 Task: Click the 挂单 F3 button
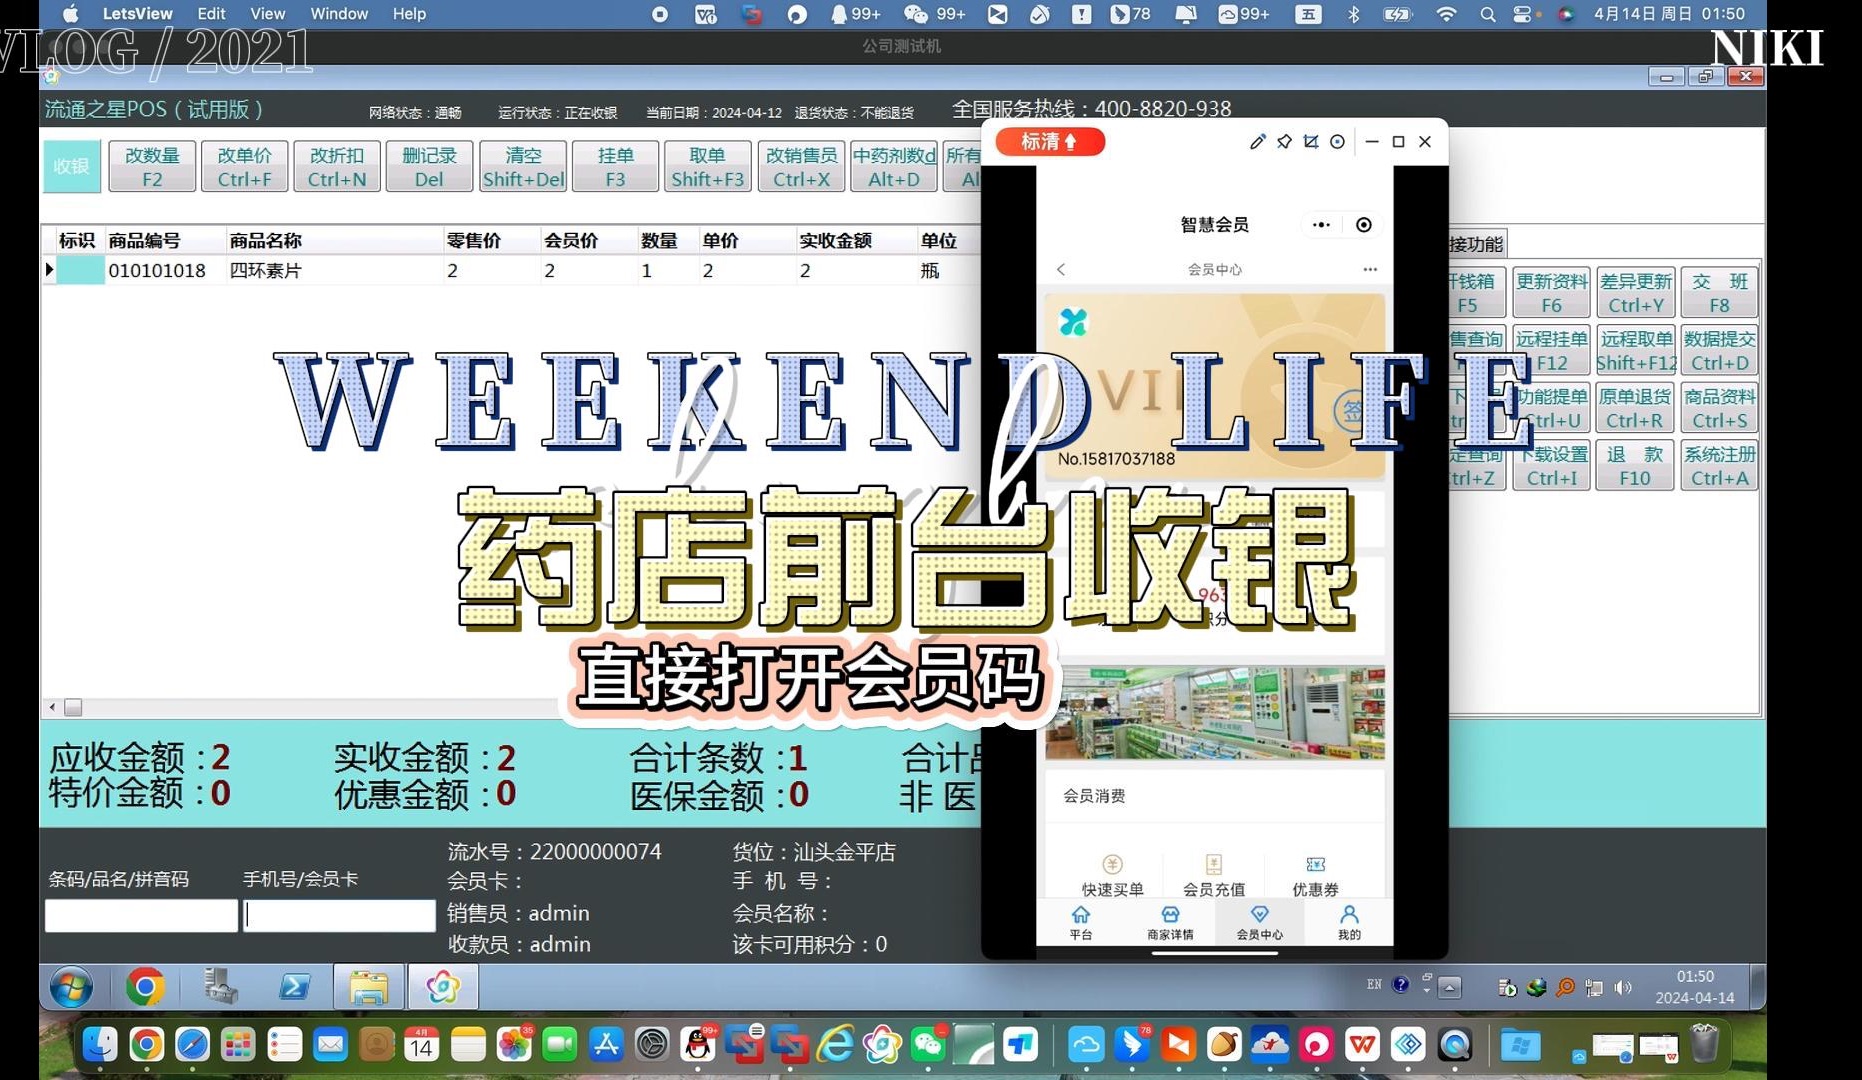click(615, 166)
